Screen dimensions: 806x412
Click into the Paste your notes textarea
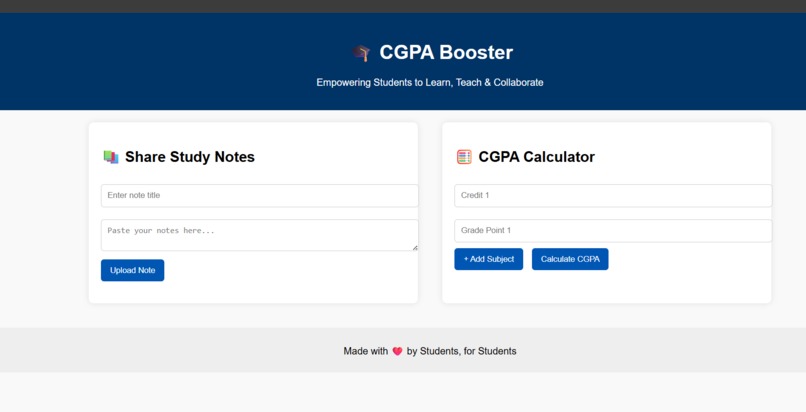260,235
